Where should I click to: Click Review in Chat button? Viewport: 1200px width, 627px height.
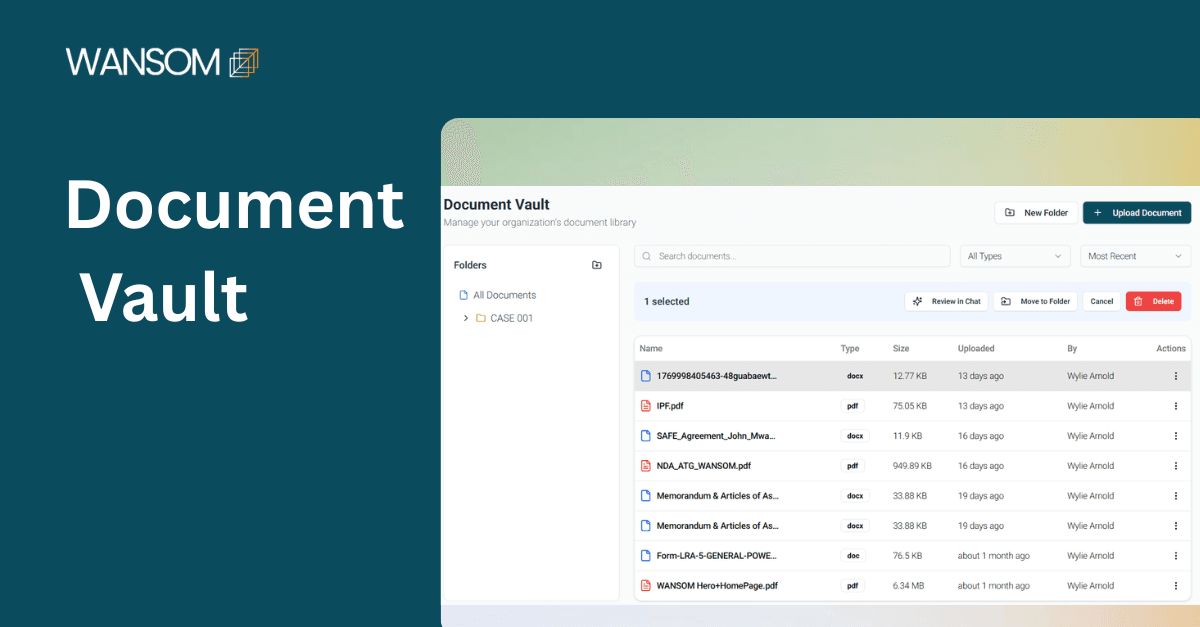(946, 301)
